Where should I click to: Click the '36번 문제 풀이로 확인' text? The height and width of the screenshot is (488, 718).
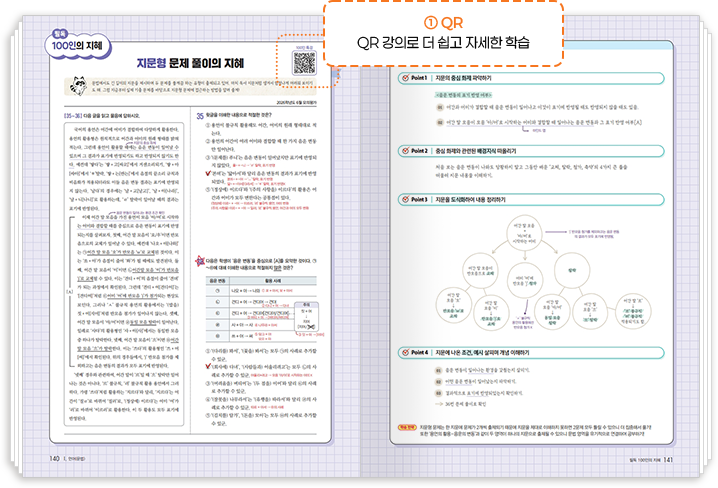(x=465, y=404)
